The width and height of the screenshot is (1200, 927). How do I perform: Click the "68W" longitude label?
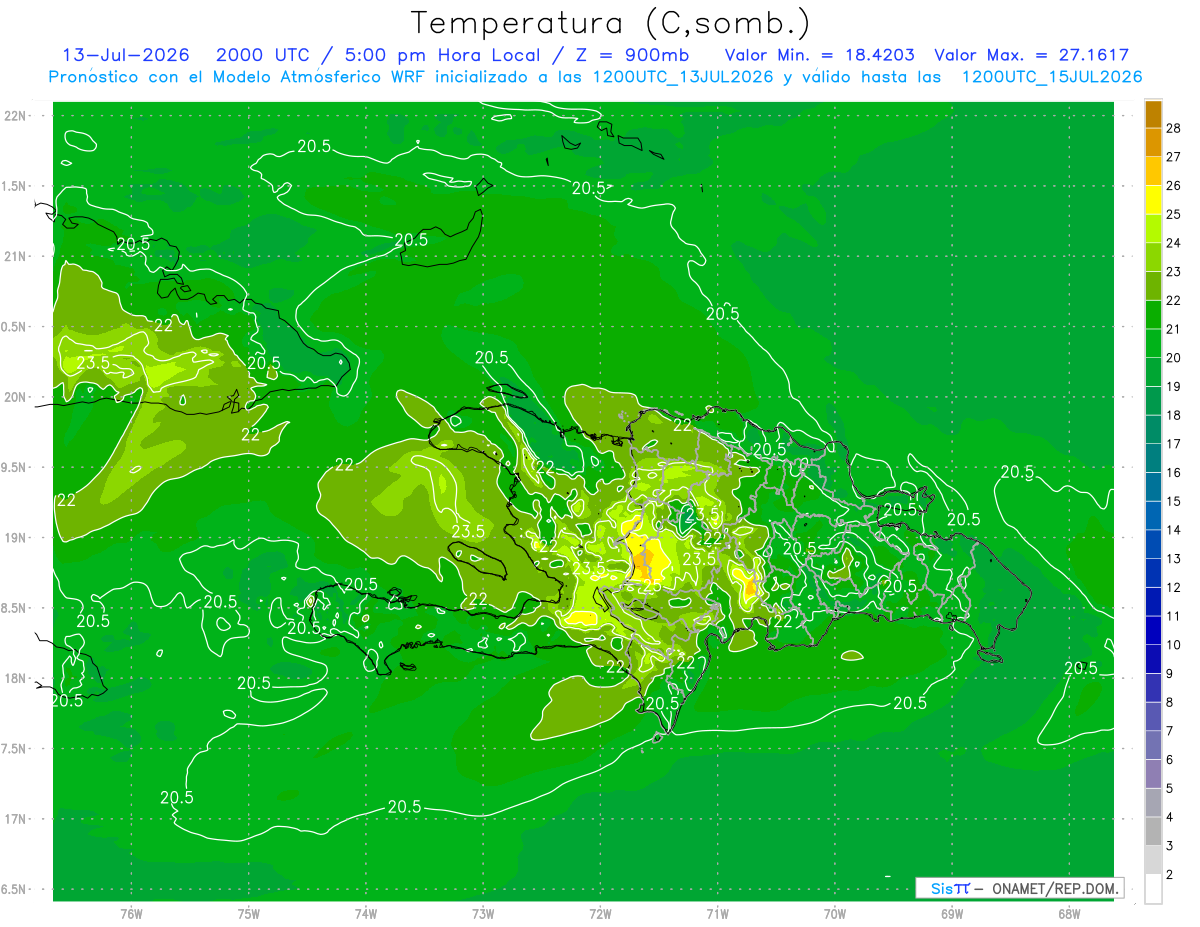[1069, 913]
